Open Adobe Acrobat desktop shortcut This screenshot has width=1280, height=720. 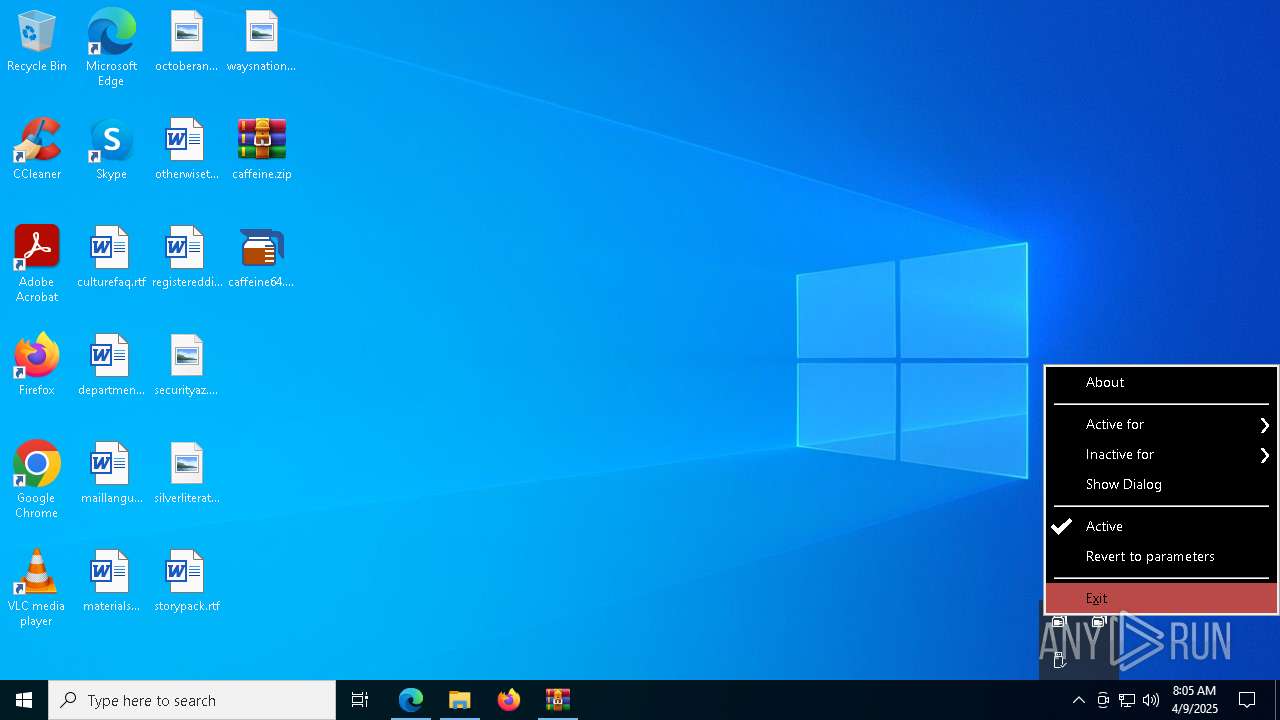click(37, 264)
